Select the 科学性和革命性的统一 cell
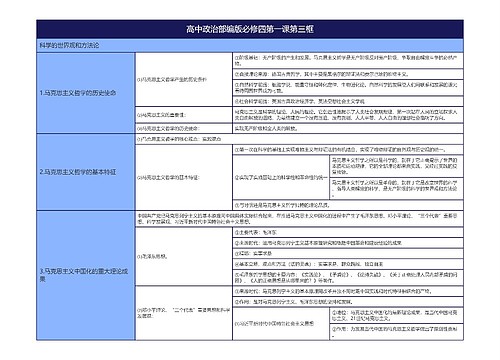Image resolution: width=500 pixels, height=360 pixels. tap(281, 177)
